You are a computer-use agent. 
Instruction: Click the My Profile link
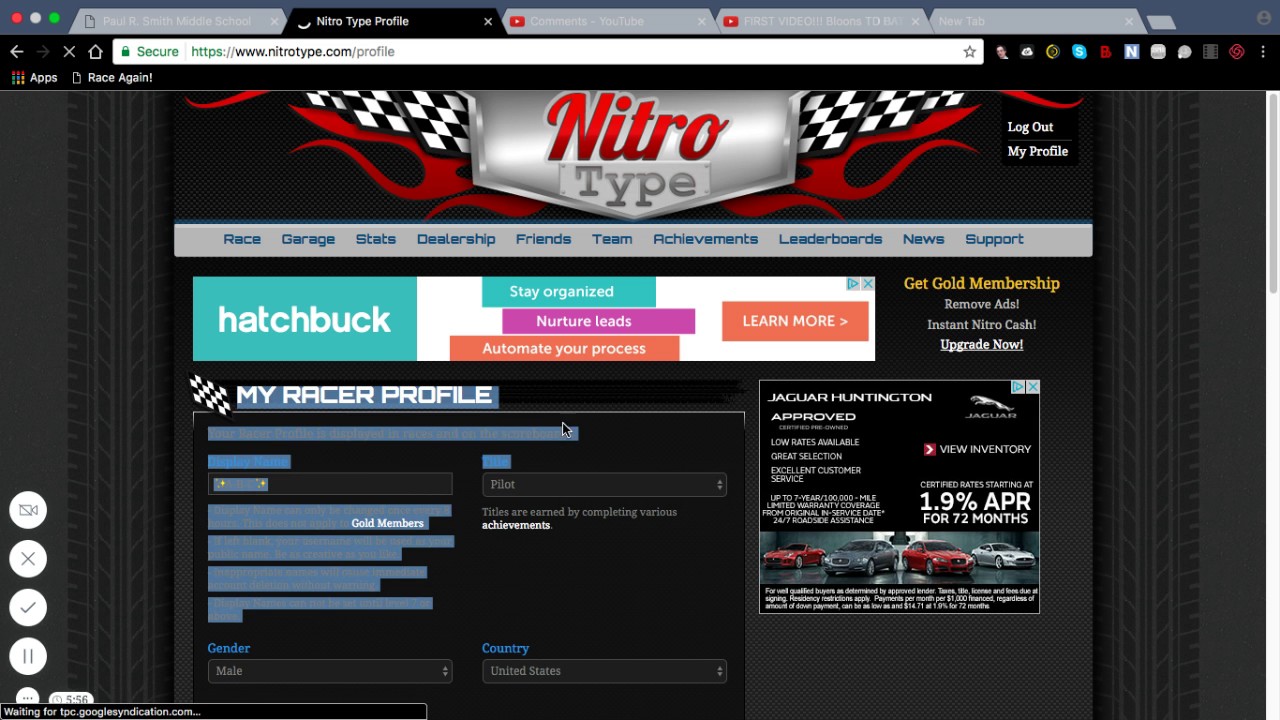[x=1038, y=151]
